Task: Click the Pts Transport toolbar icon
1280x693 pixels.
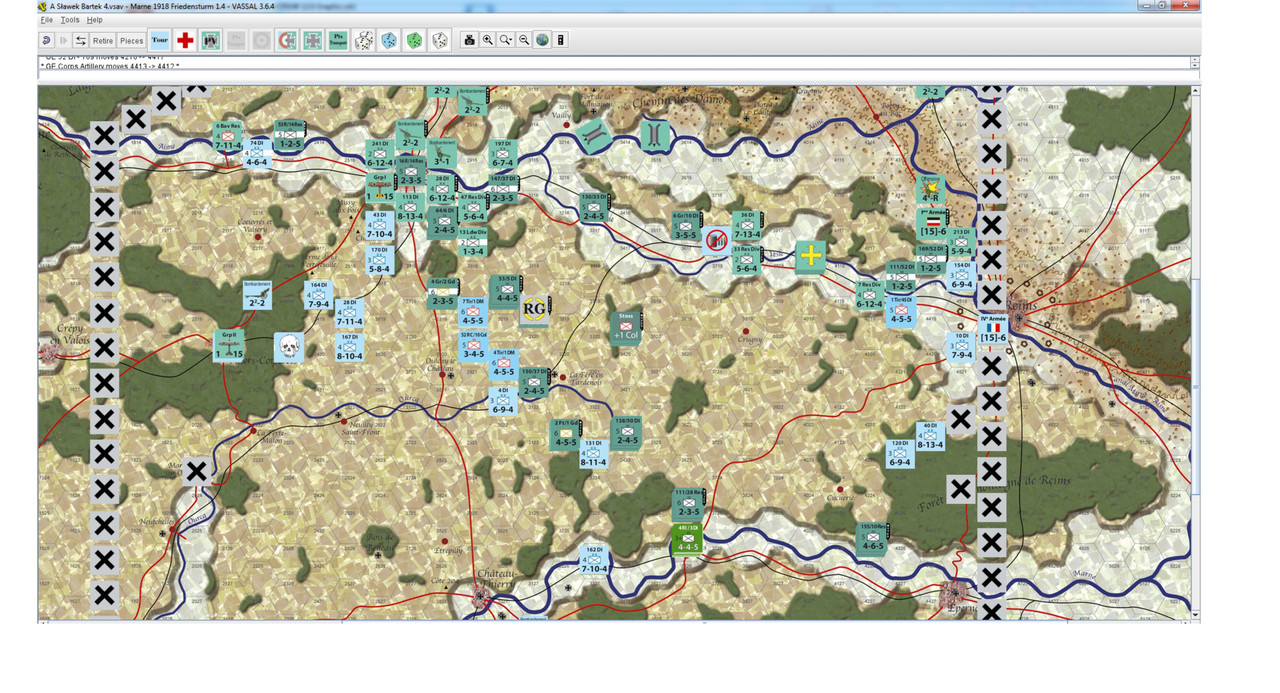Action: pyautogui.click(x=338, y=41)
